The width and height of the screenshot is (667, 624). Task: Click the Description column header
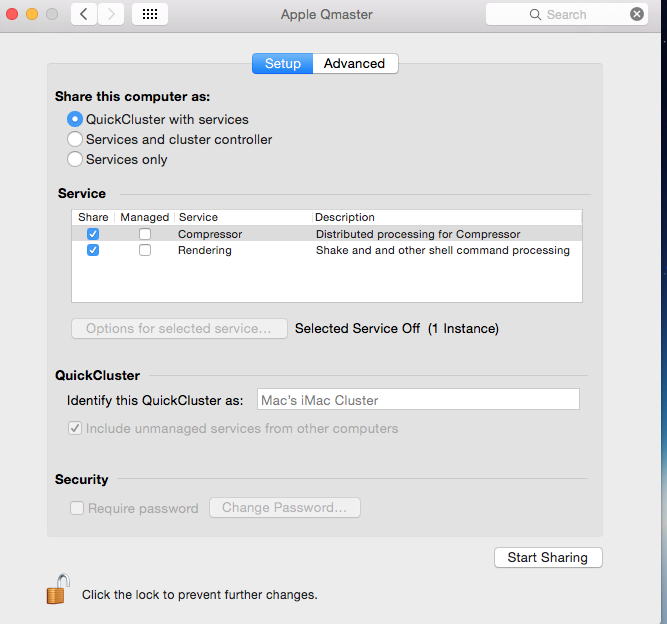[x=448, y=217]
